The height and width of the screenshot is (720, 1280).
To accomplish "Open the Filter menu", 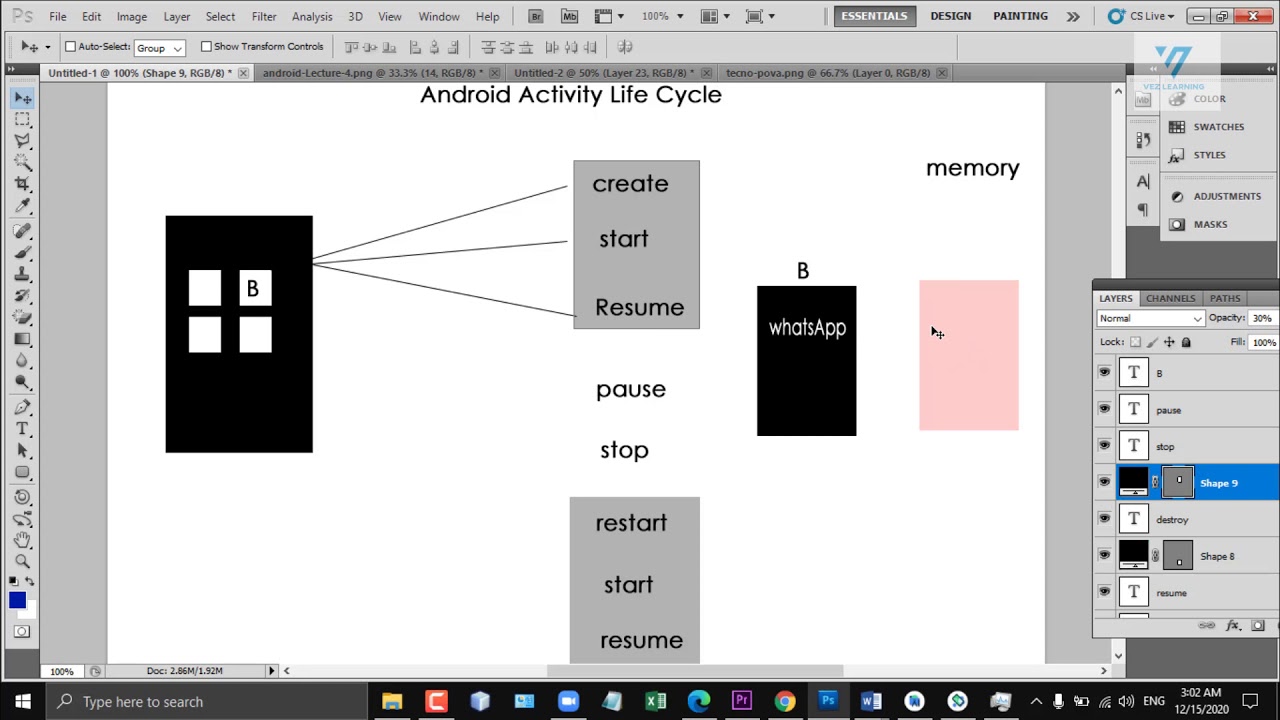I will click(264, 17).
